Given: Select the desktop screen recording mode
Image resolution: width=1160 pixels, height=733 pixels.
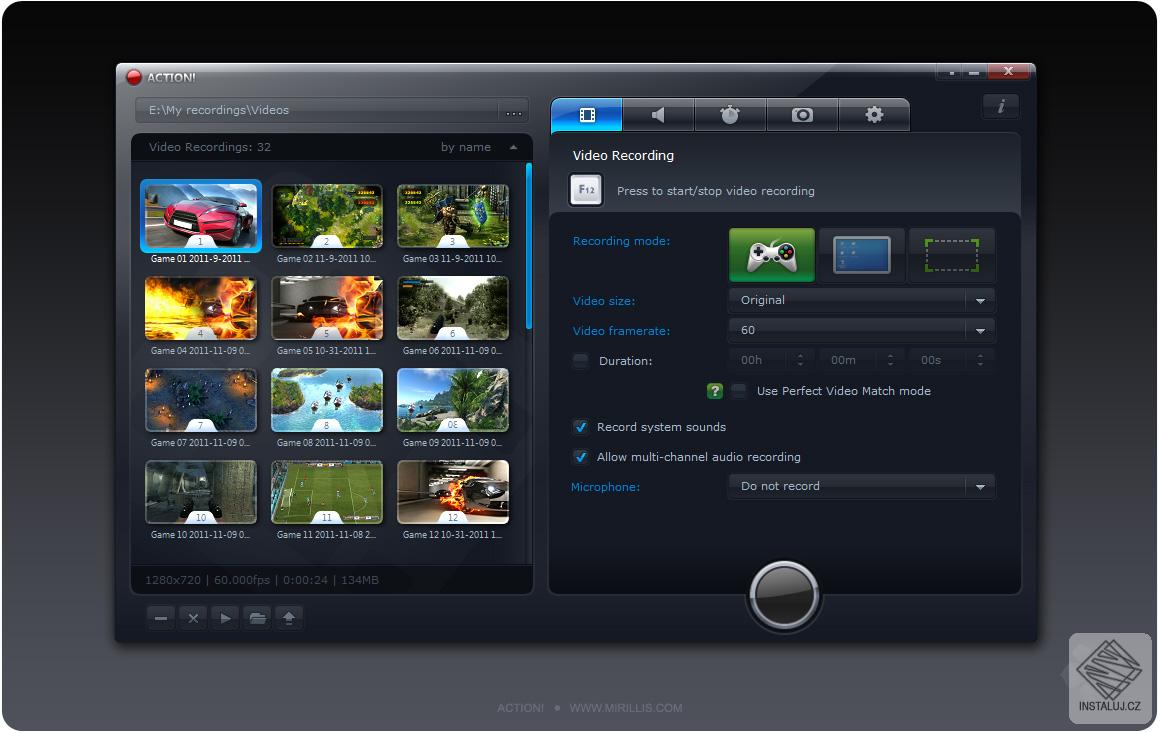Looking at the screenshot, I should [861, 255].
